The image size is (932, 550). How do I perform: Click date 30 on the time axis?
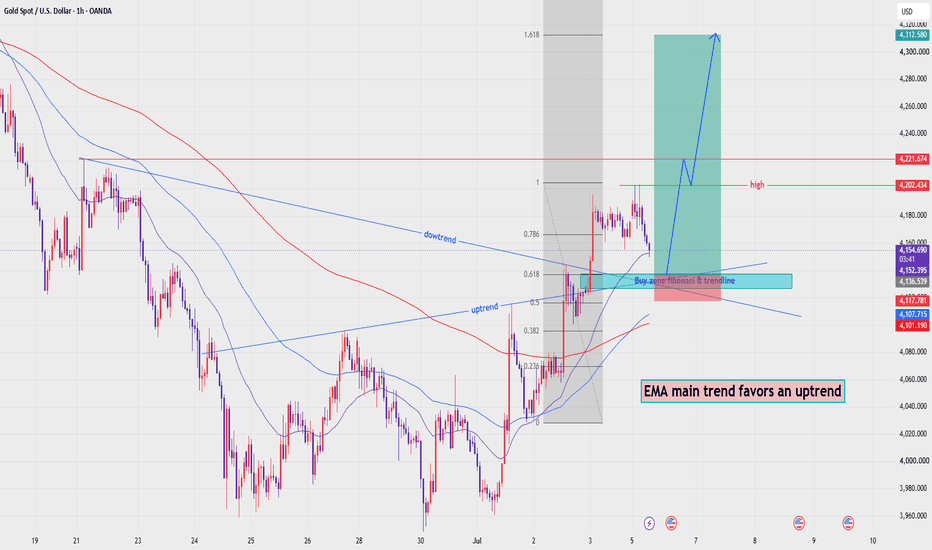coord(420,540)
